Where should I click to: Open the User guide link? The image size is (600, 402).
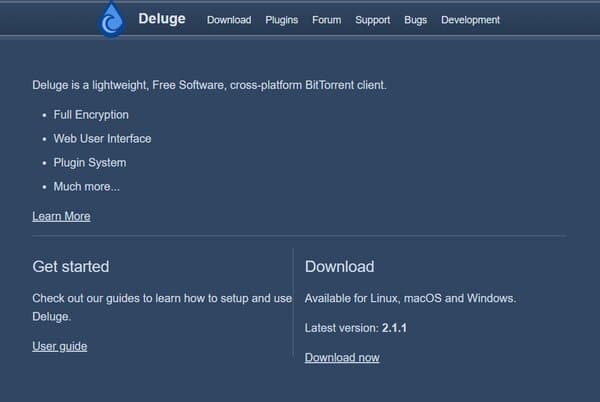pyautogui.click(x=60, y=346)
